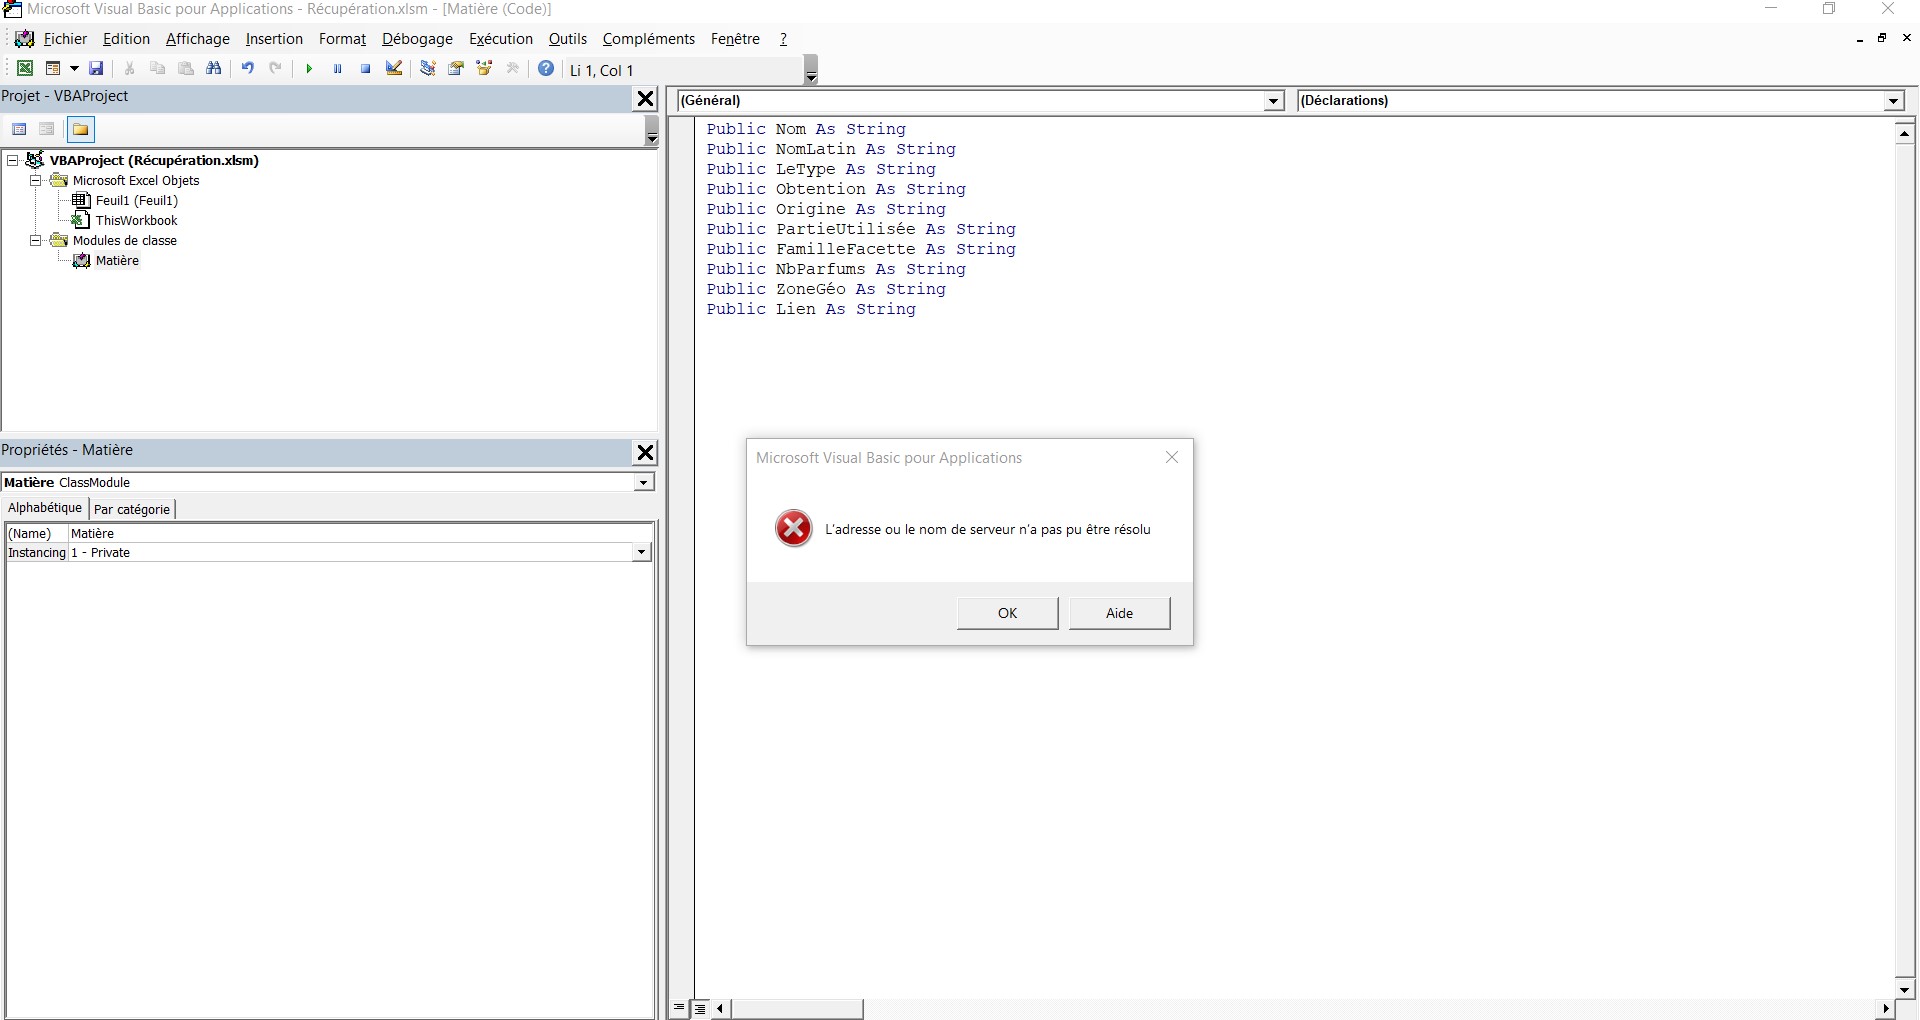
Task: Open the Properties Window toolbar icon
Action: pyautogui.click(x=456, y=69)
